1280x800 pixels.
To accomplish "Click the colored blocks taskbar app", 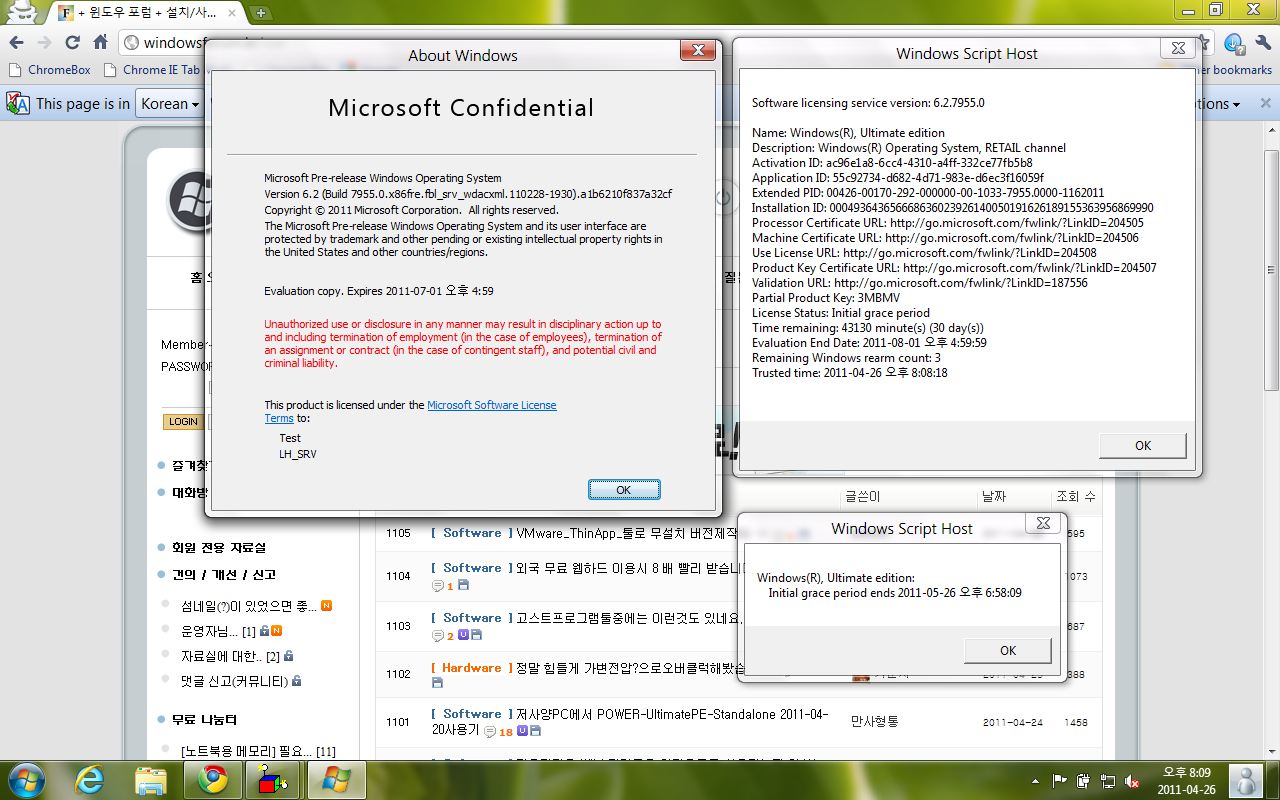I will pos(274,779).
